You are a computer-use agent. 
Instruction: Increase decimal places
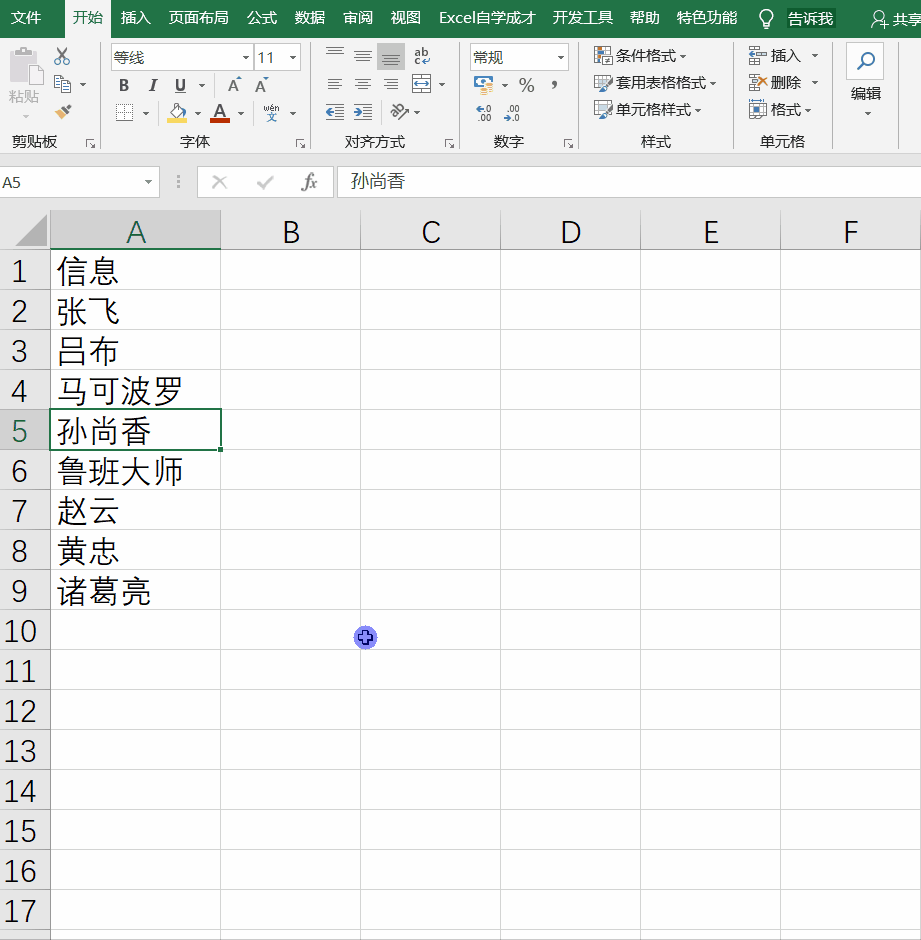coord(483,112)
